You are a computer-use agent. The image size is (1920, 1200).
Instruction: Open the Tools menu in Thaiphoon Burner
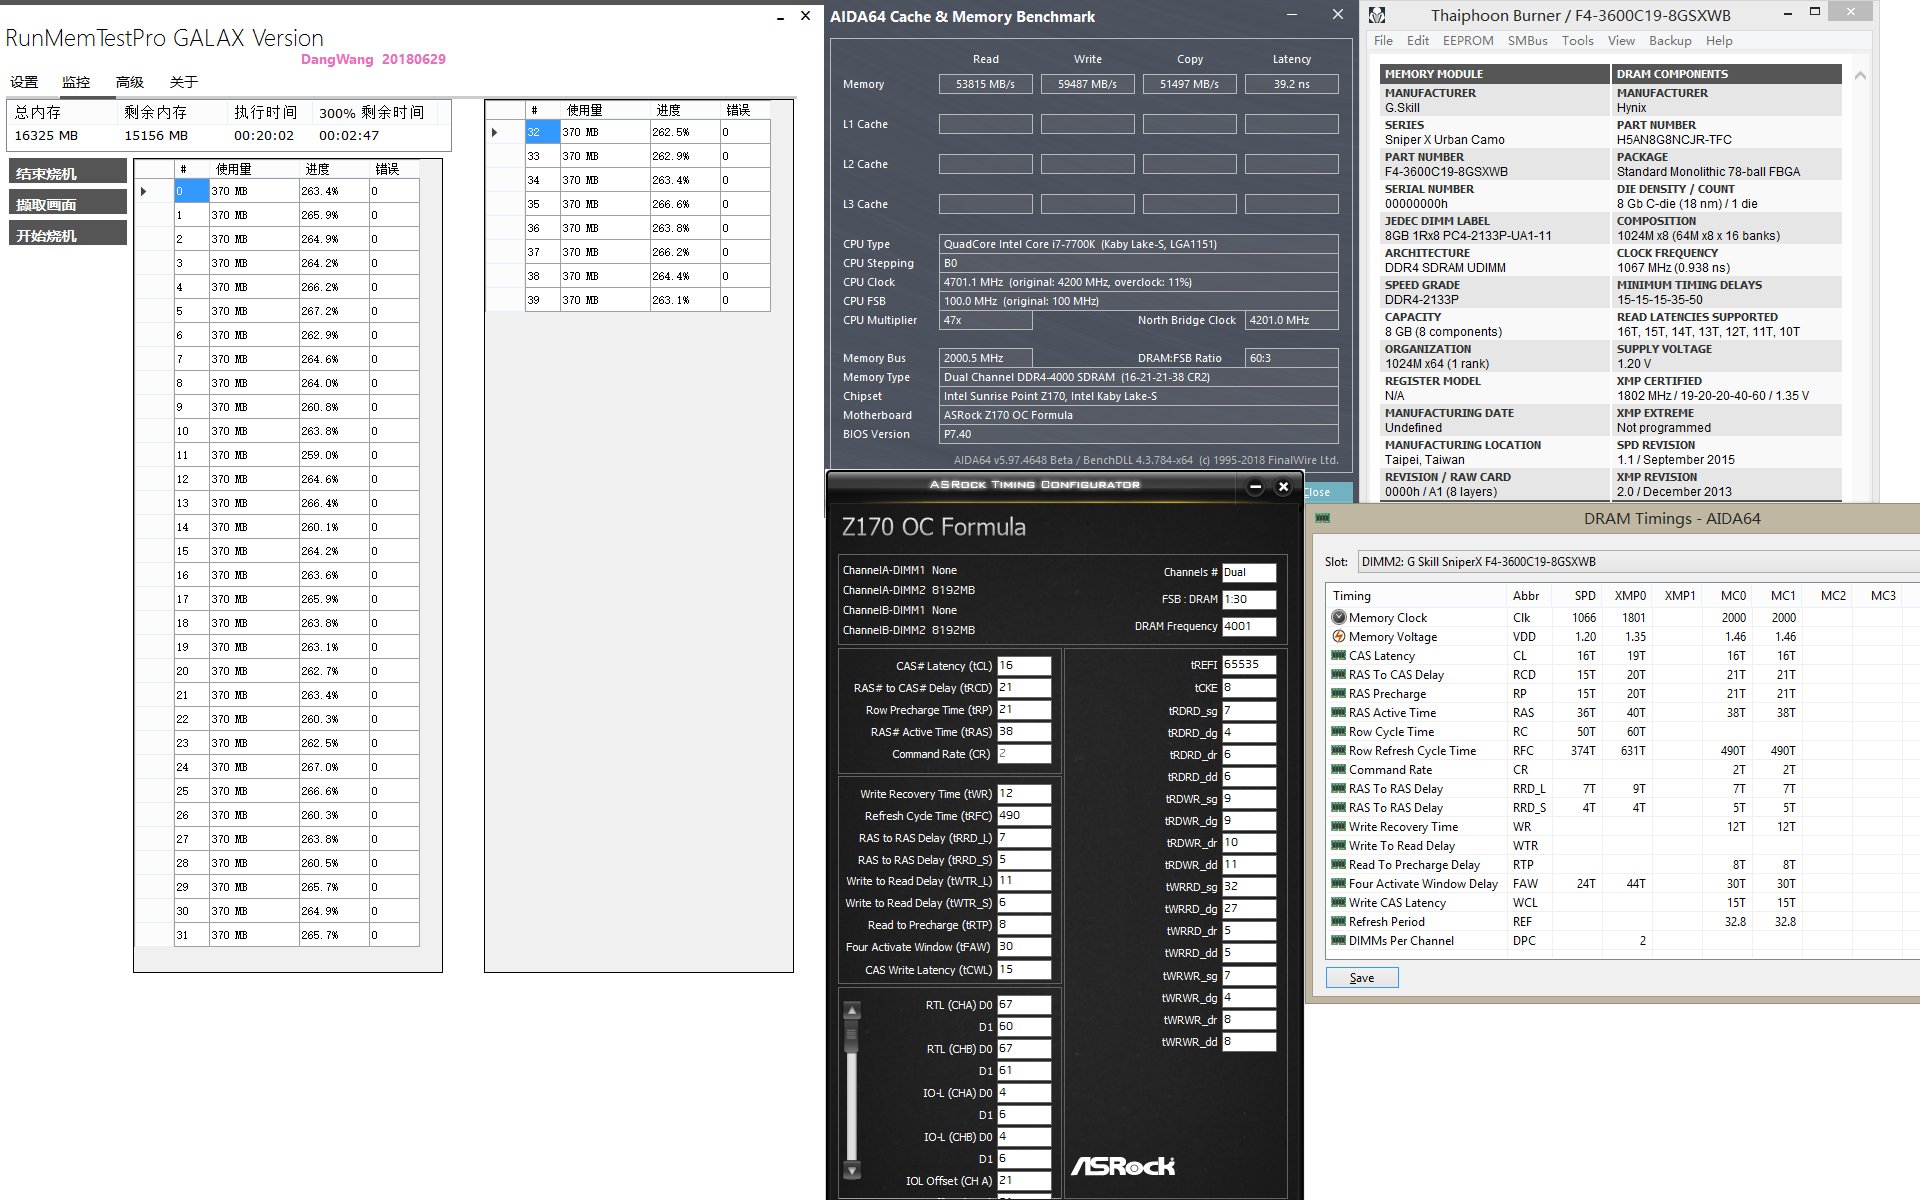click(x=1578, y=41)
